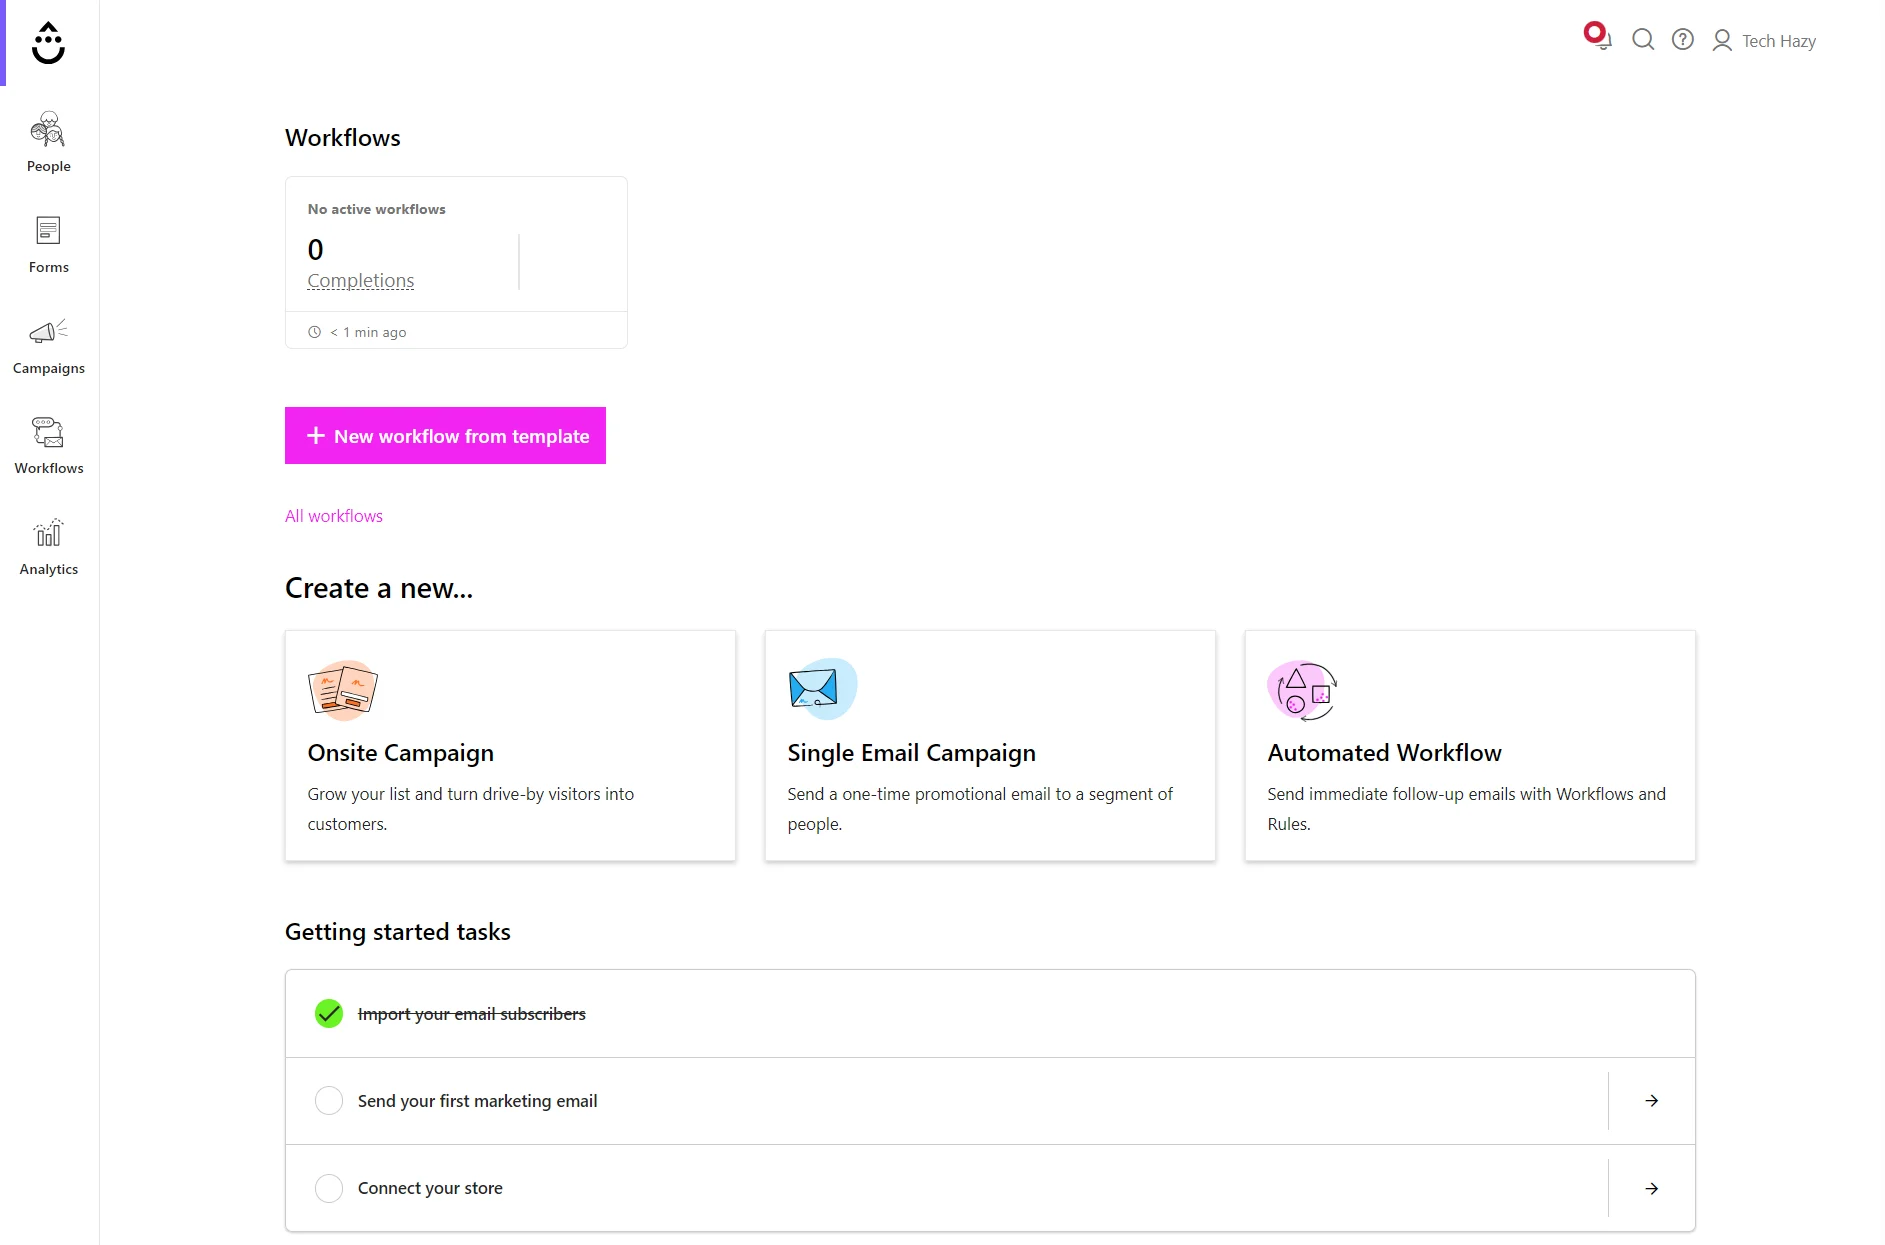Select the Campaigns label in sidebar
This screenshot has height=1245, width=1885.
(x=48, y=368)
